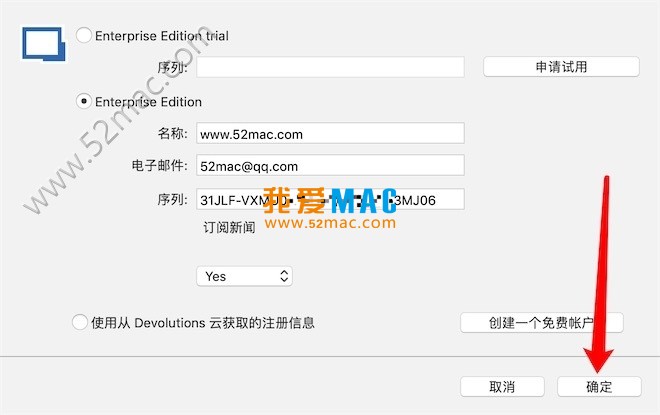Viewport: 660px width, 415px height.
Task: Click the name field containing www.52mac.com
Action: point(330,133)
